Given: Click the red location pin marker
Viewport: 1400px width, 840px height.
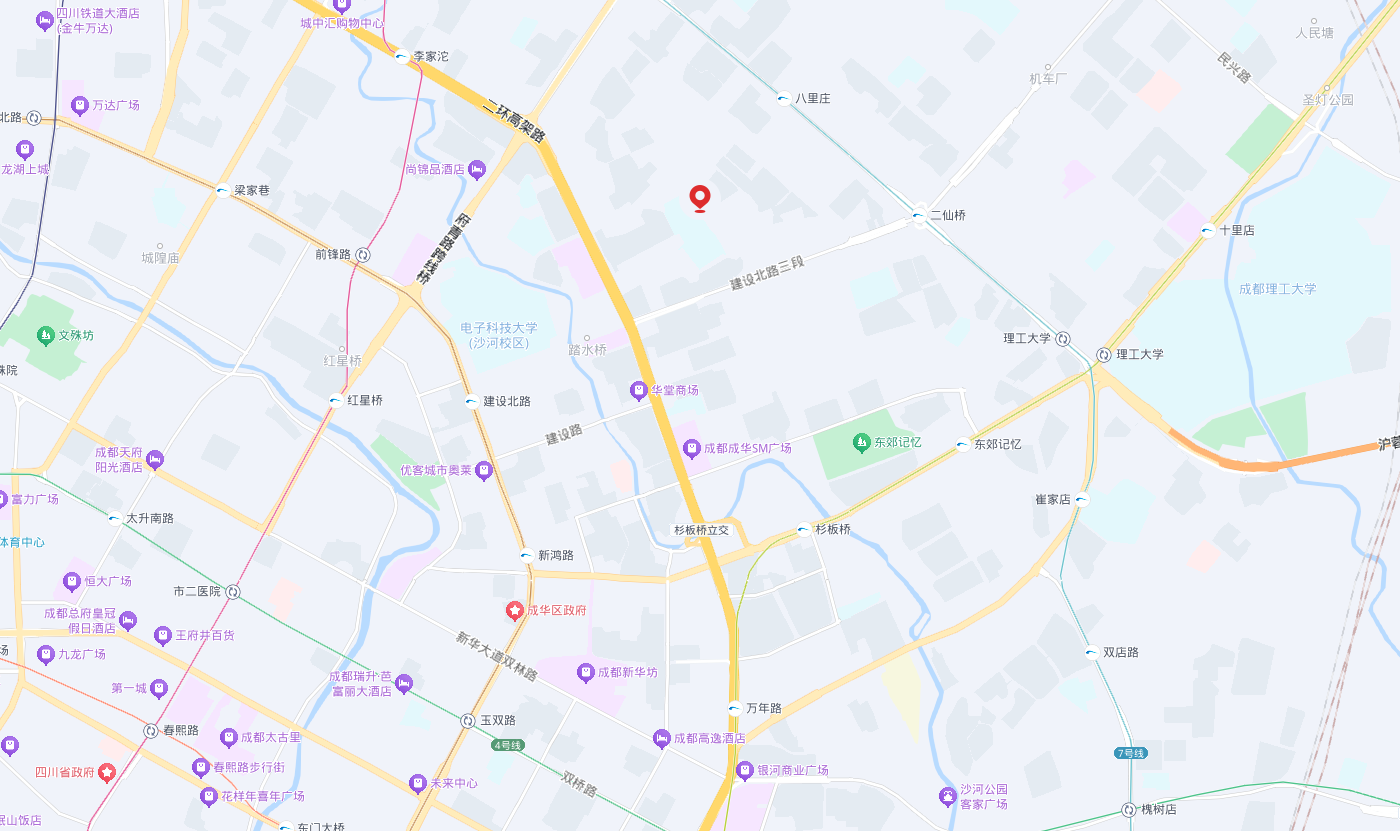Looking at the screenshot, I should tap(700, 199).
